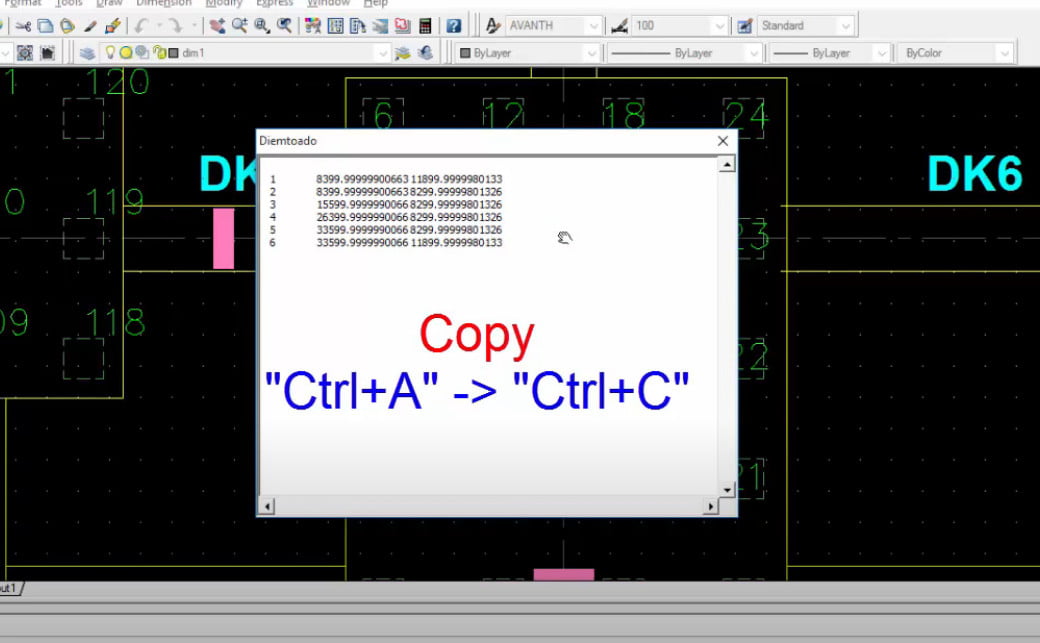Click the Table Style icon
Image resolution: width=1040 pixels, height=643 pixels.
pyautogui.click(x=745, y=26)
